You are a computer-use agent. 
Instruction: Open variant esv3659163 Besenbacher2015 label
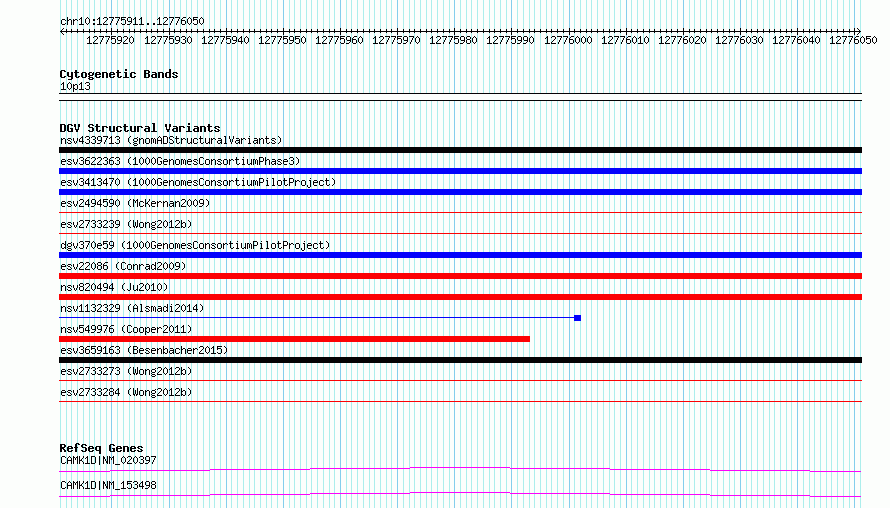(x=144, y=350)
